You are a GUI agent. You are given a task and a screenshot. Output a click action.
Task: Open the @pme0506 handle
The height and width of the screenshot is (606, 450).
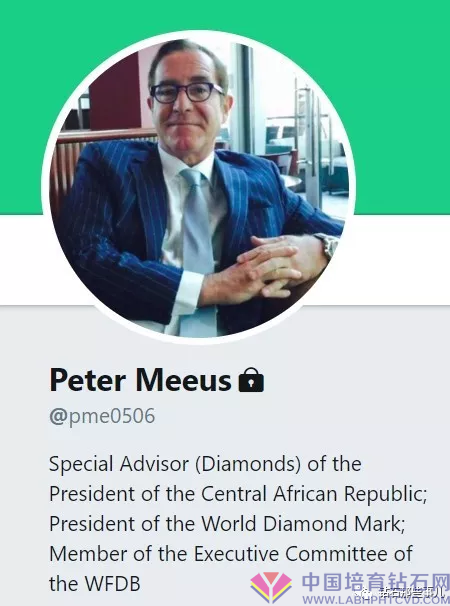click(x=102, y=416)
